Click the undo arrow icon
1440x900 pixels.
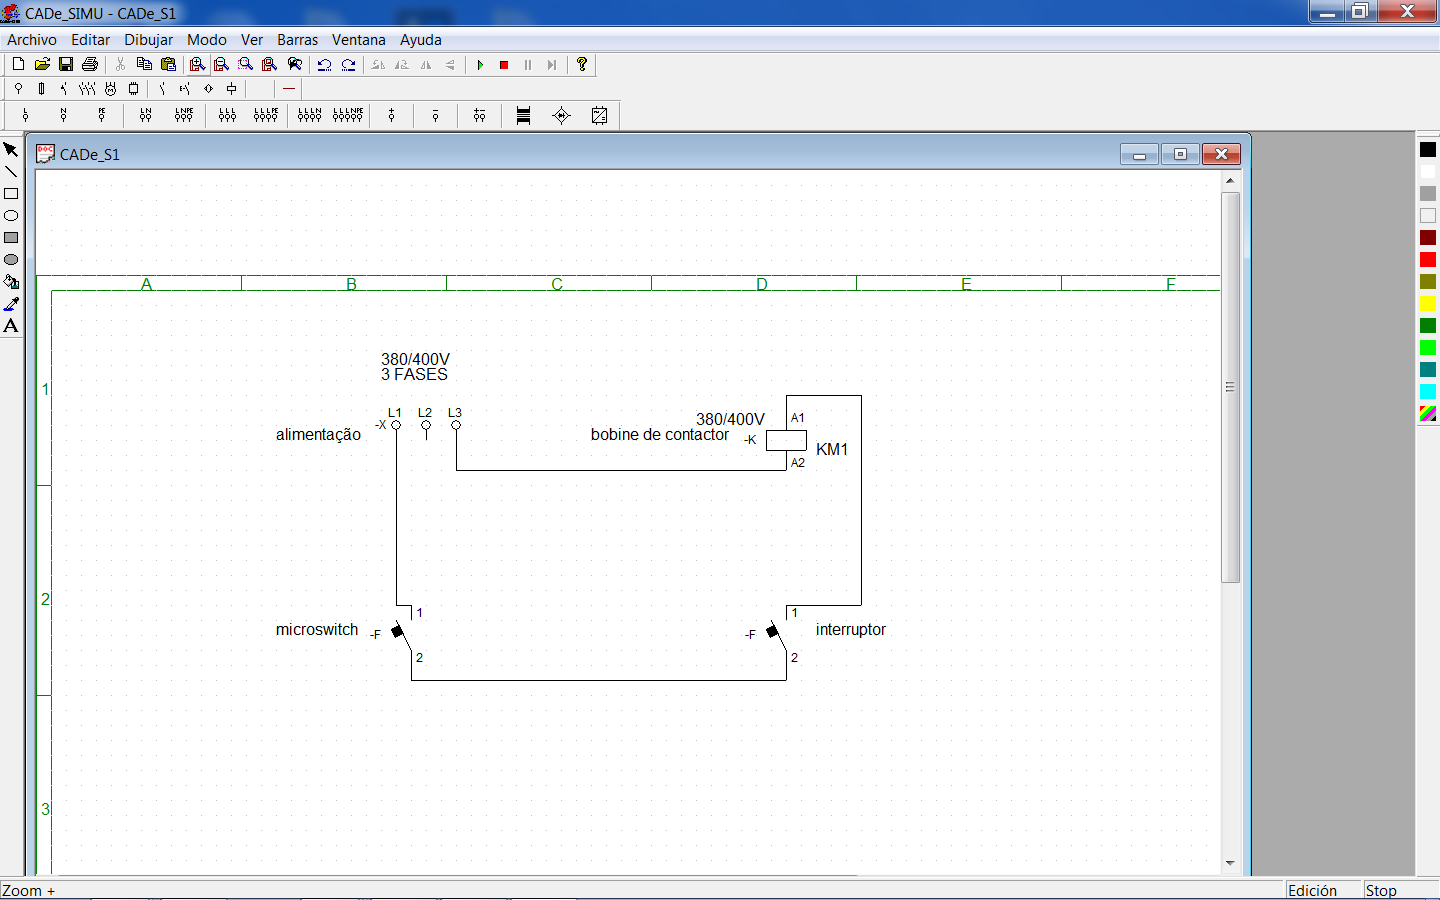324,65
